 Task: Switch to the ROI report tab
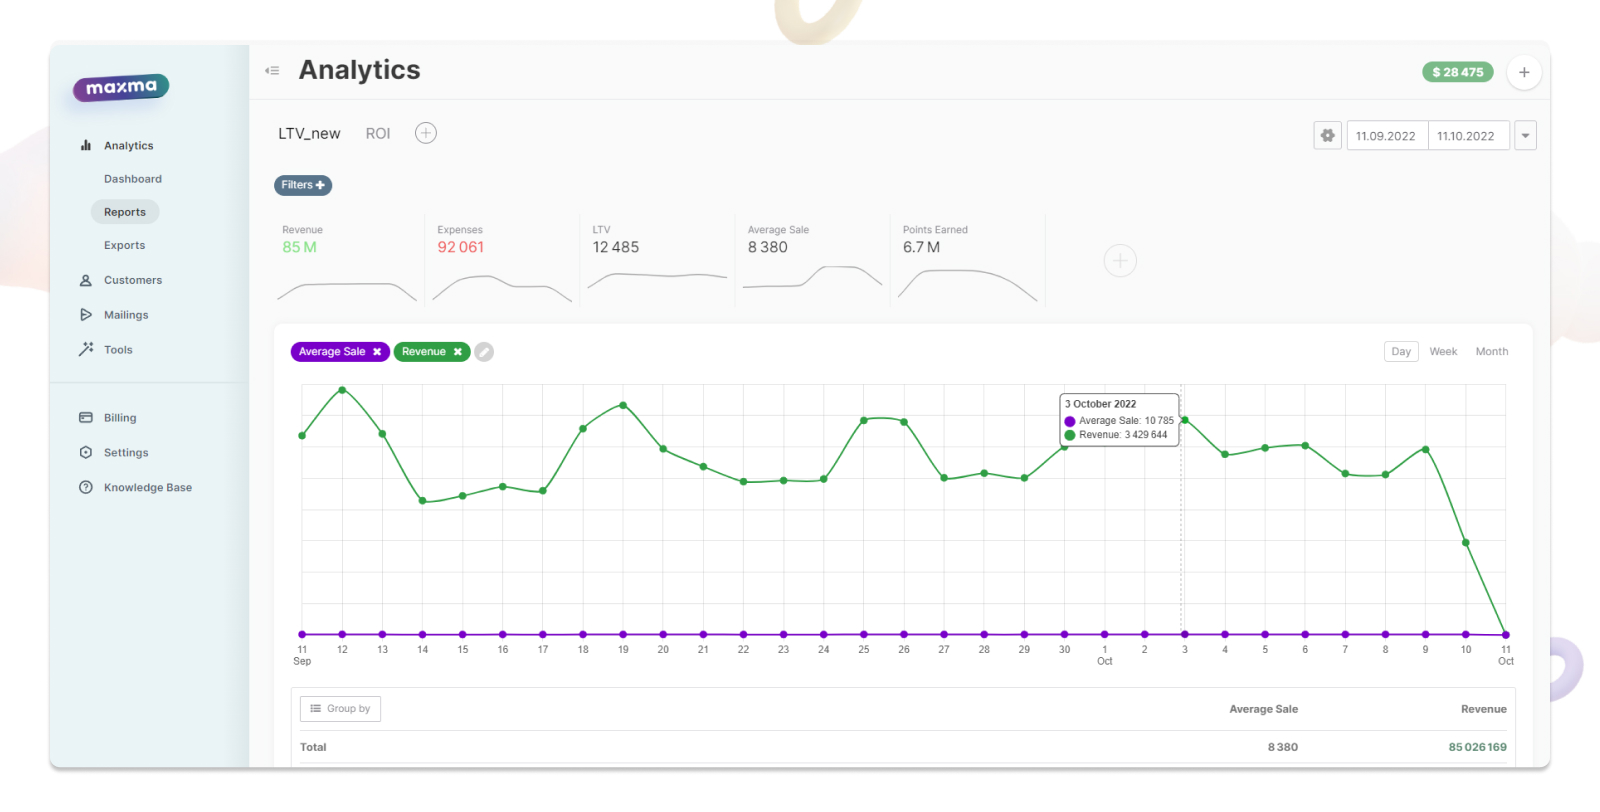click(x=378, y=134)
